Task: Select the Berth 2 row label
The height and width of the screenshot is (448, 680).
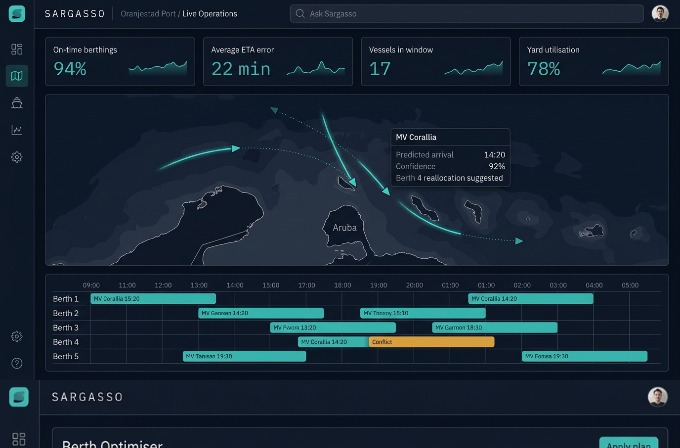Action: (65, 313)
